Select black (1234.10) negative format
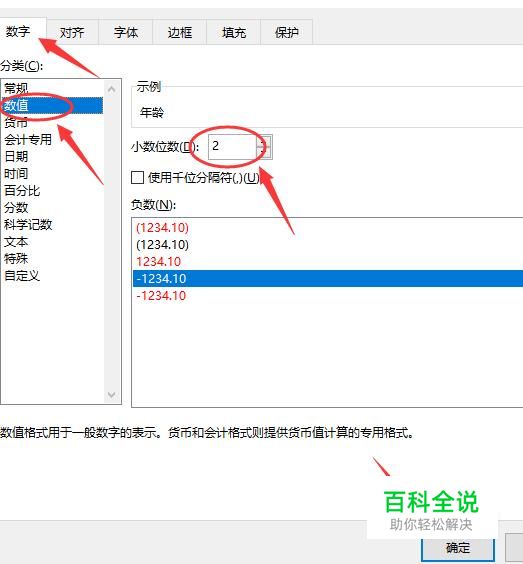The height and width of the screenshot is (564, 523). (x=328, y=245)
